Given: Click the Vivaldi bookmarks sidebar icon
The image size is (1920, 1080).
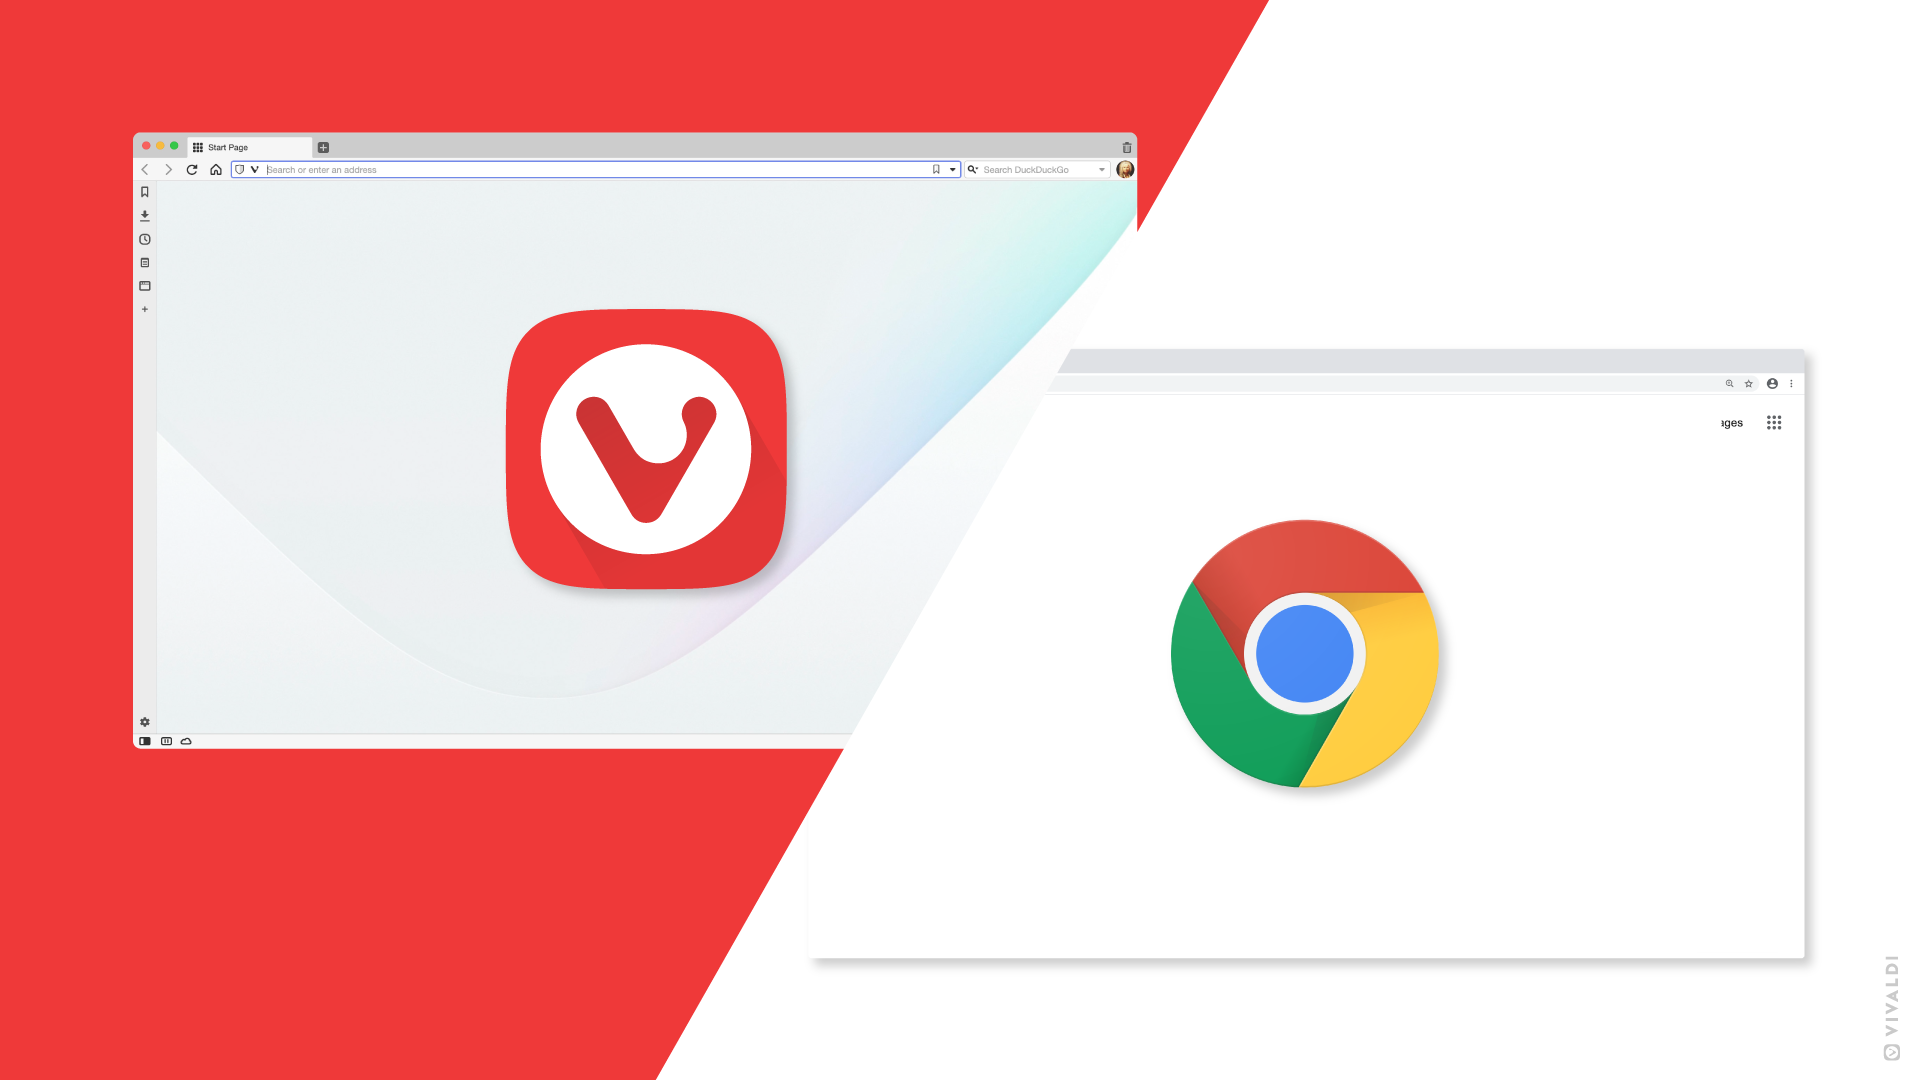Looking at the screenshot, I should point(145,191).
